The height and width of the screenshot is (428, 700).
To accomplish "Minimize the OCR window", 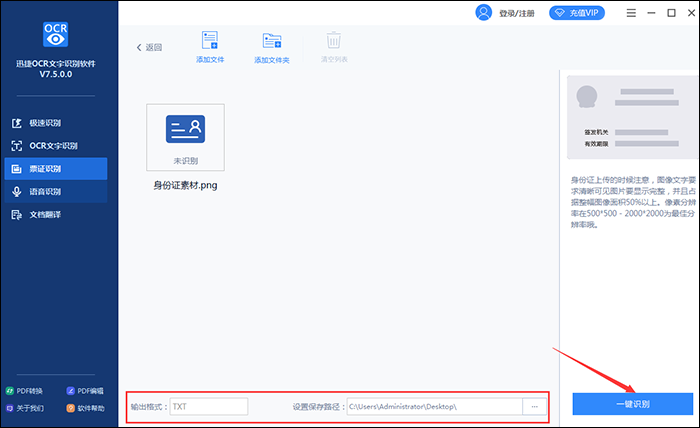I will [651, 13].
